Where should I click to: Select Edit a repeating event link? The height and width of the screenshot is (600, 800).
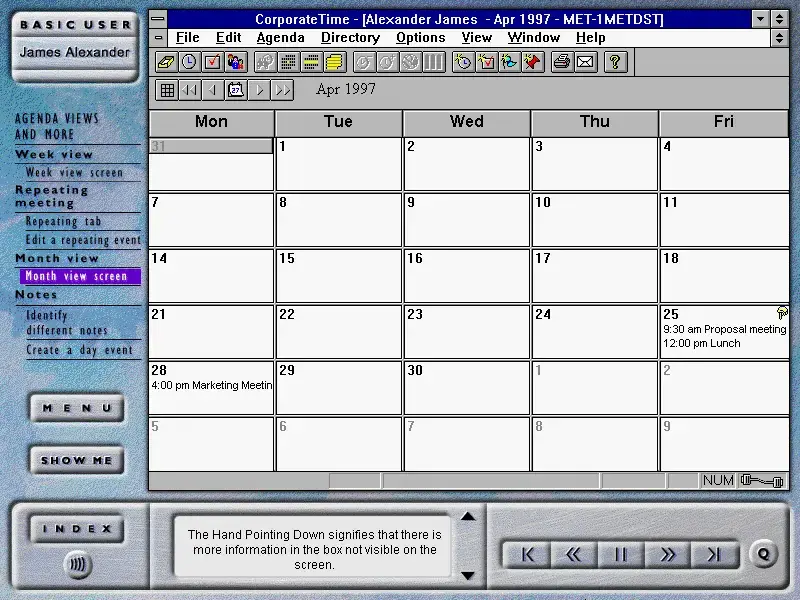pyautogui.click(x=83, y=240)
